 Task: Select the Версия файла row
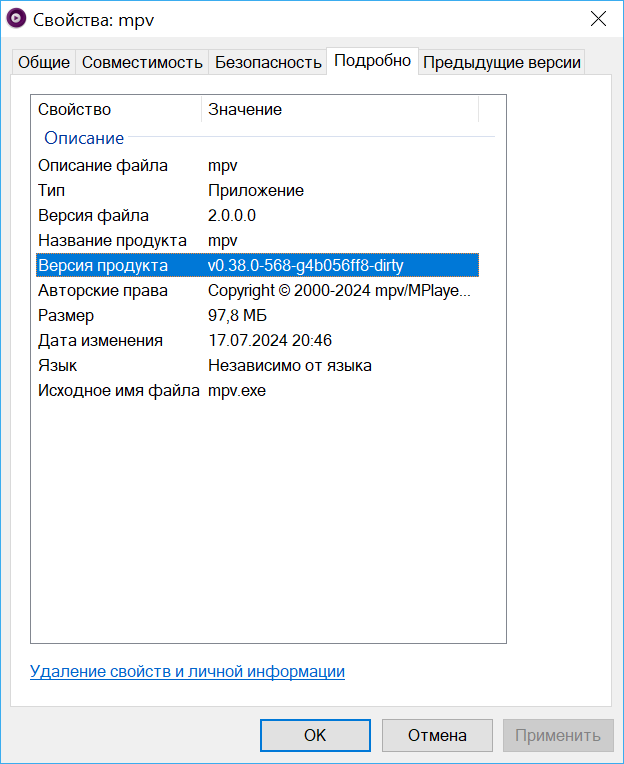93,216
